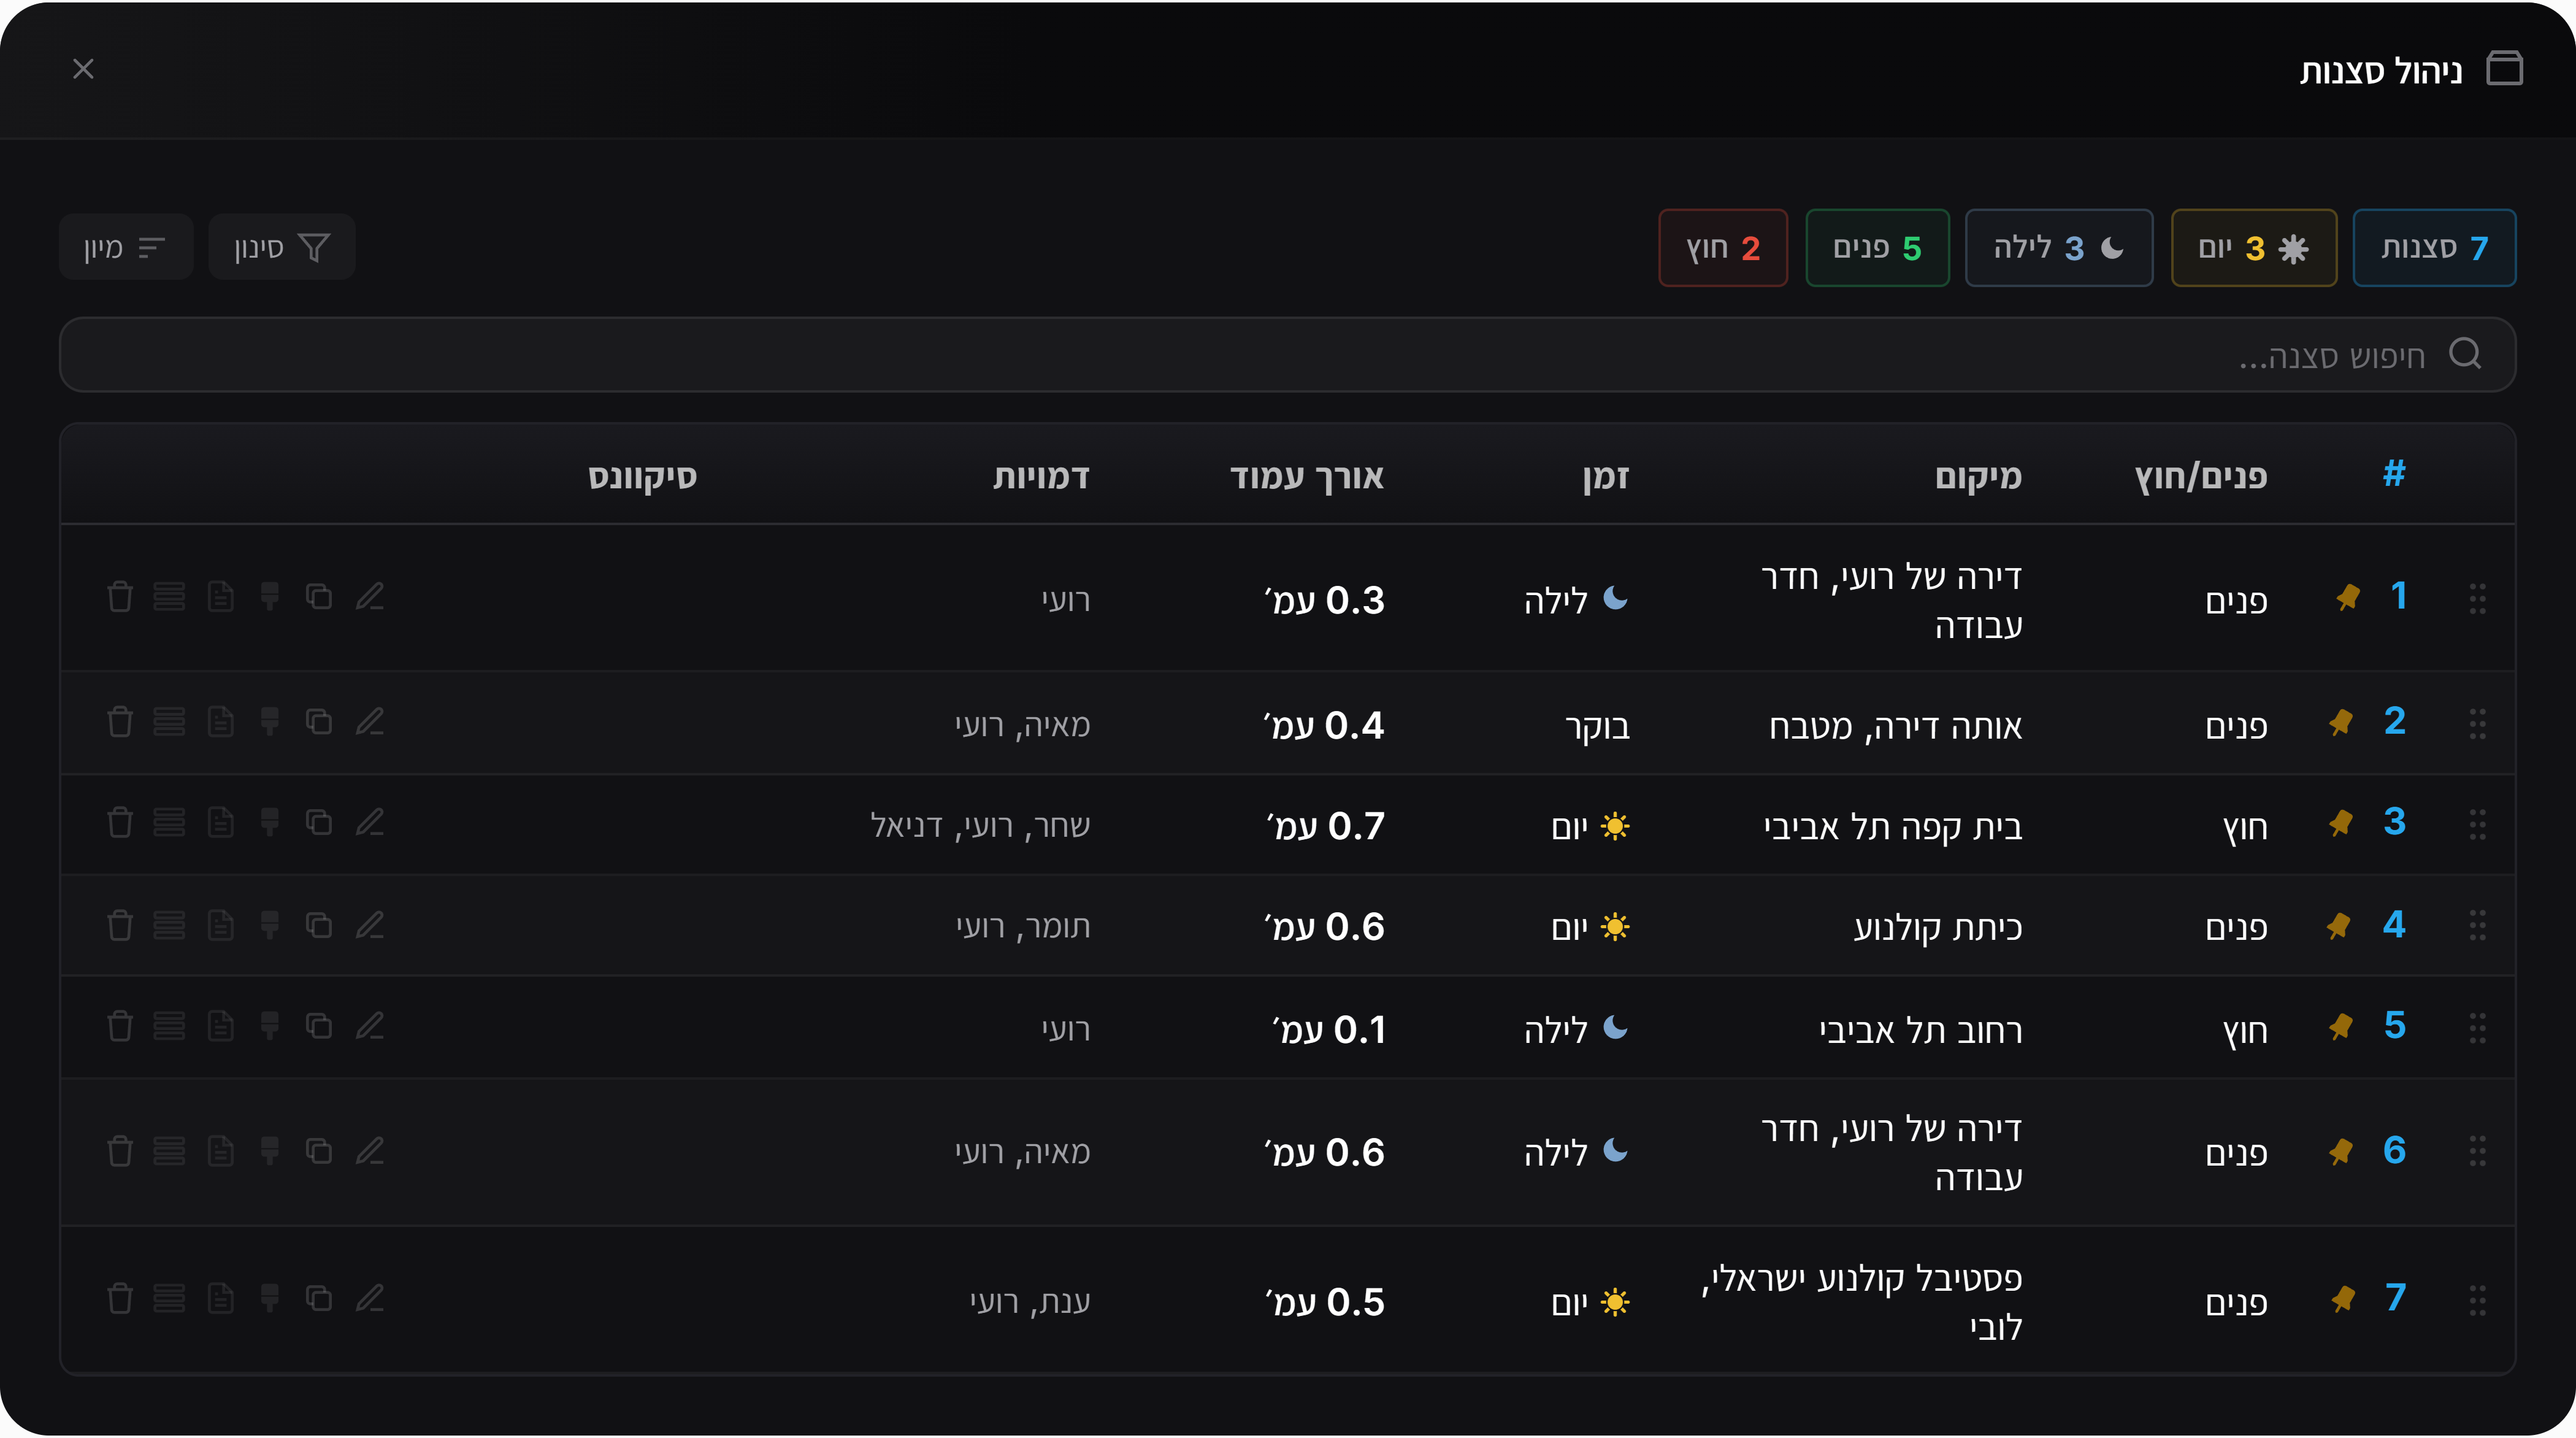Screen dimensions: 2576x1438
Task: Click the brush icon in scene 6 row
Action: pyautogui.click(x=269, y=1152)
